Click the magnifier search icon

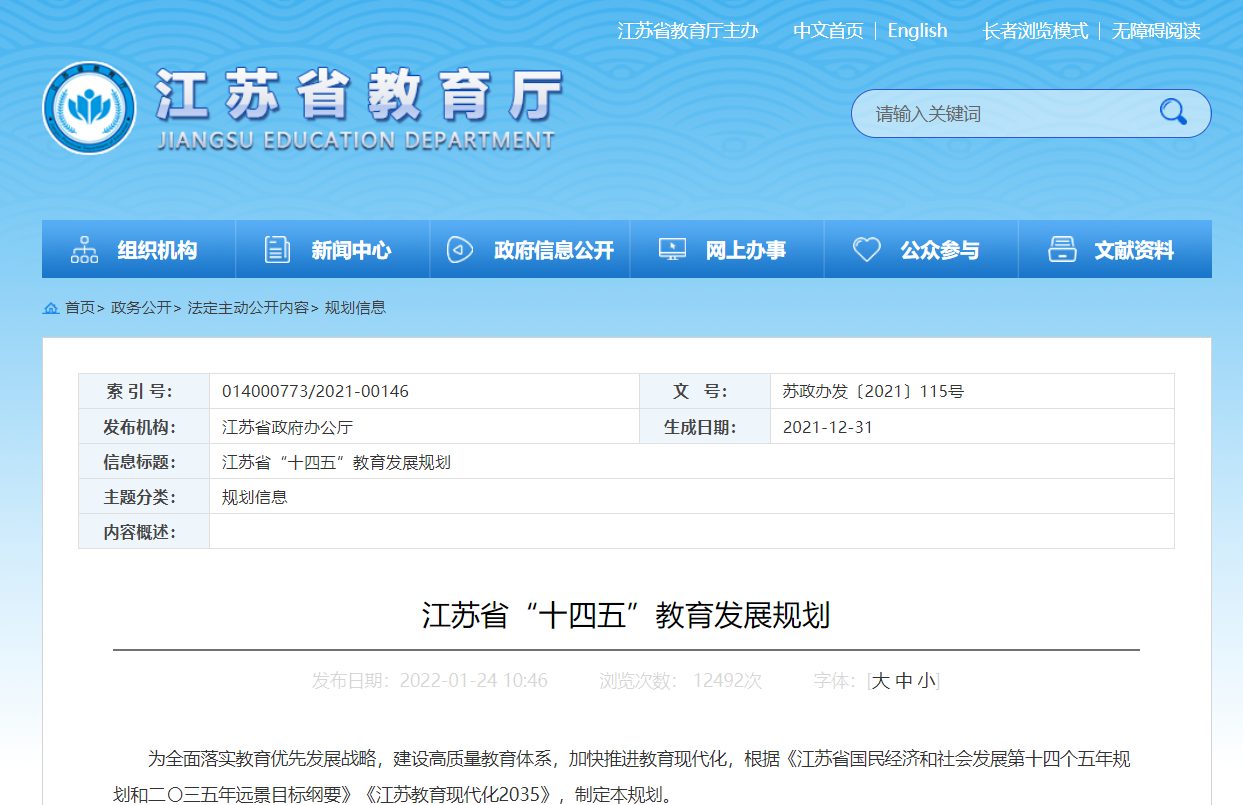[x=1172, y=113]
